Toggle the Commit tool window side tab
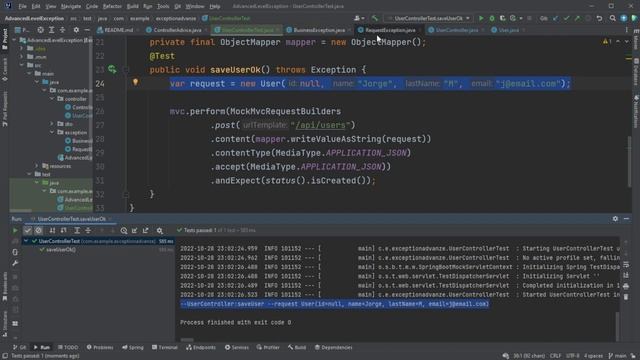 click(5, 69)
